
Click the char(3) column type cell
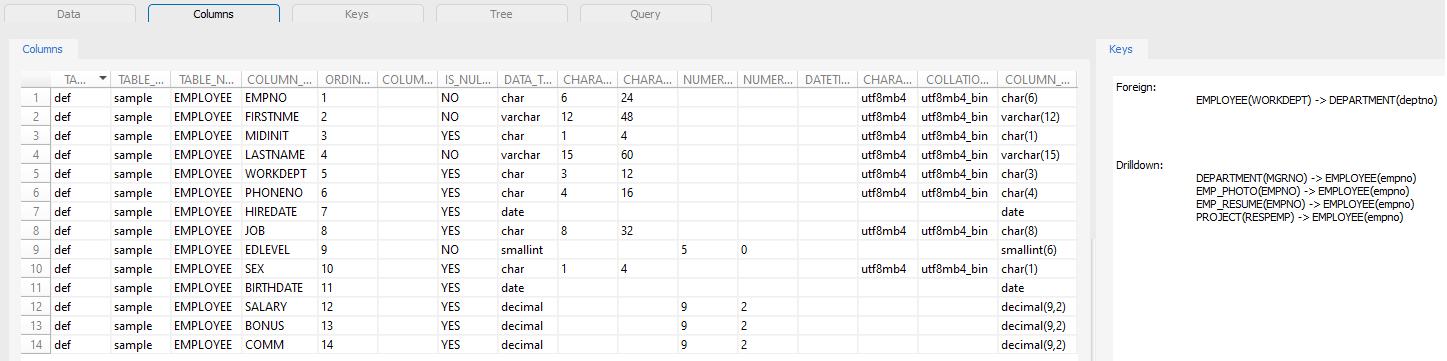click(1037, 174)
